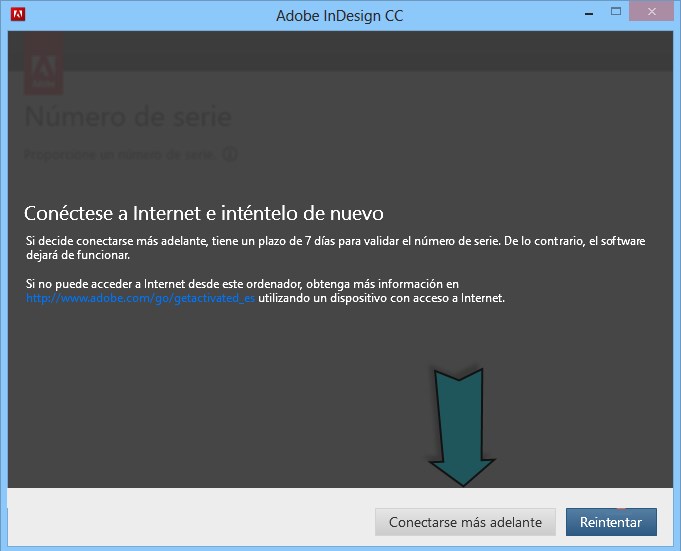
Task: Click the heading Conéctese a Internet e inténtelo de nuevo
Action: (x=204, y=213)
